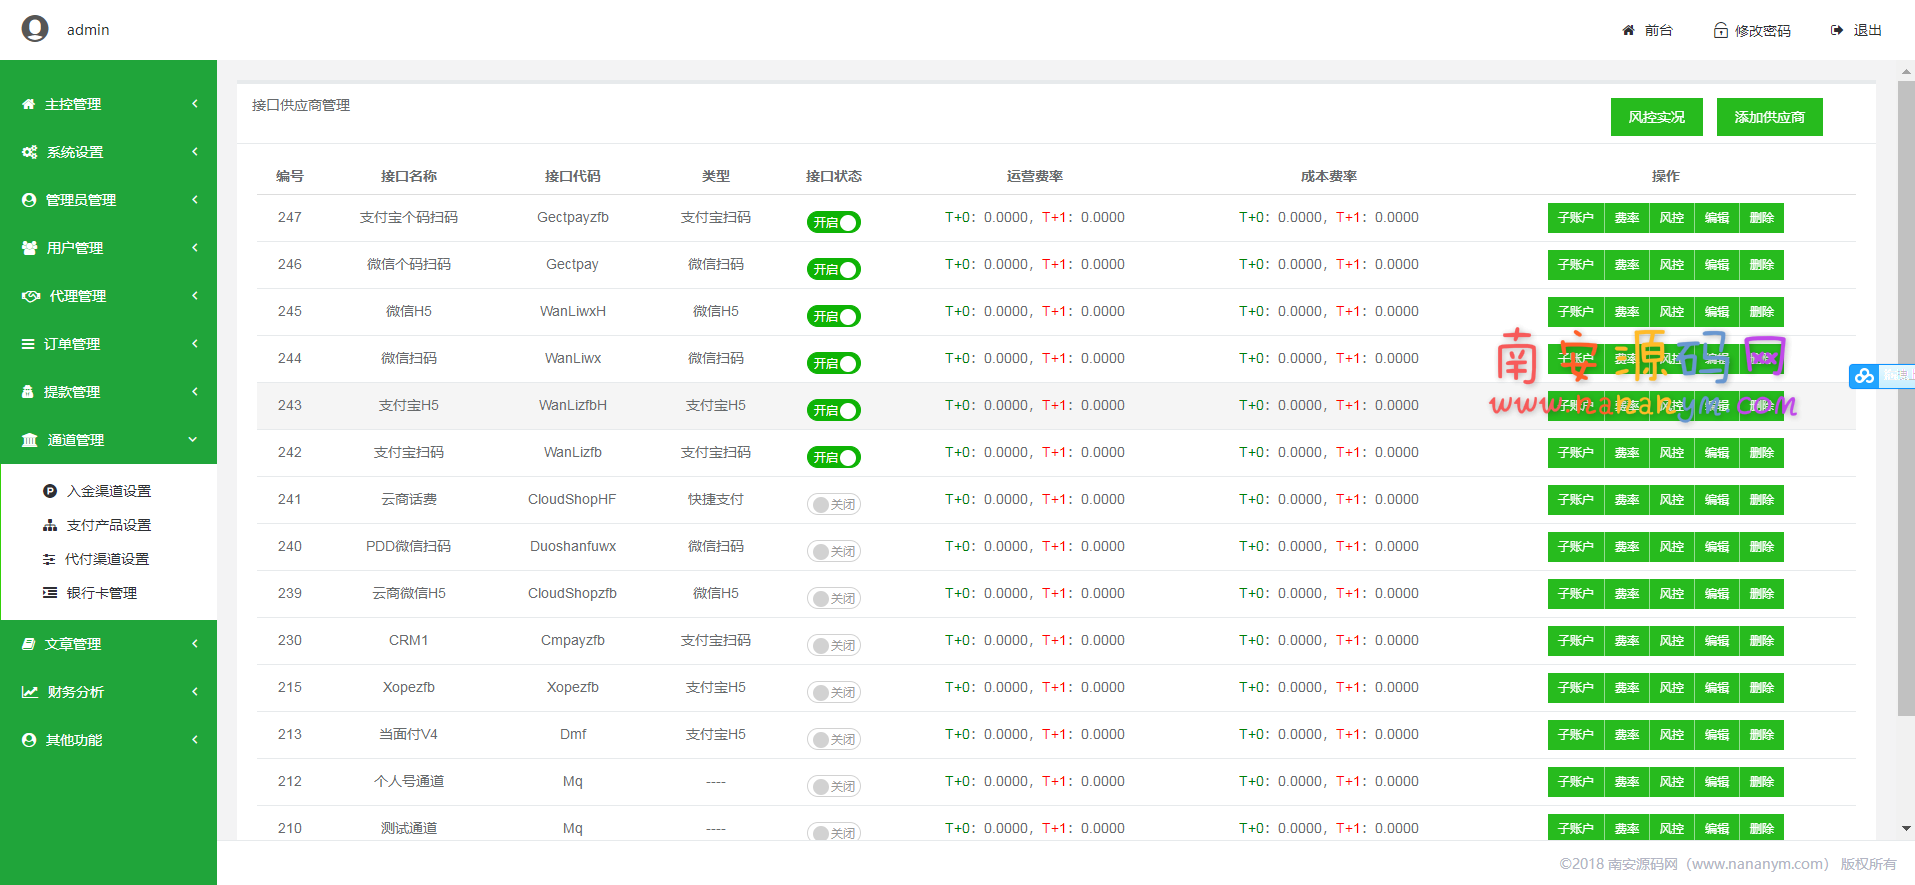Expand the 订单管理 menu chevron

click(x=195, y=344)
